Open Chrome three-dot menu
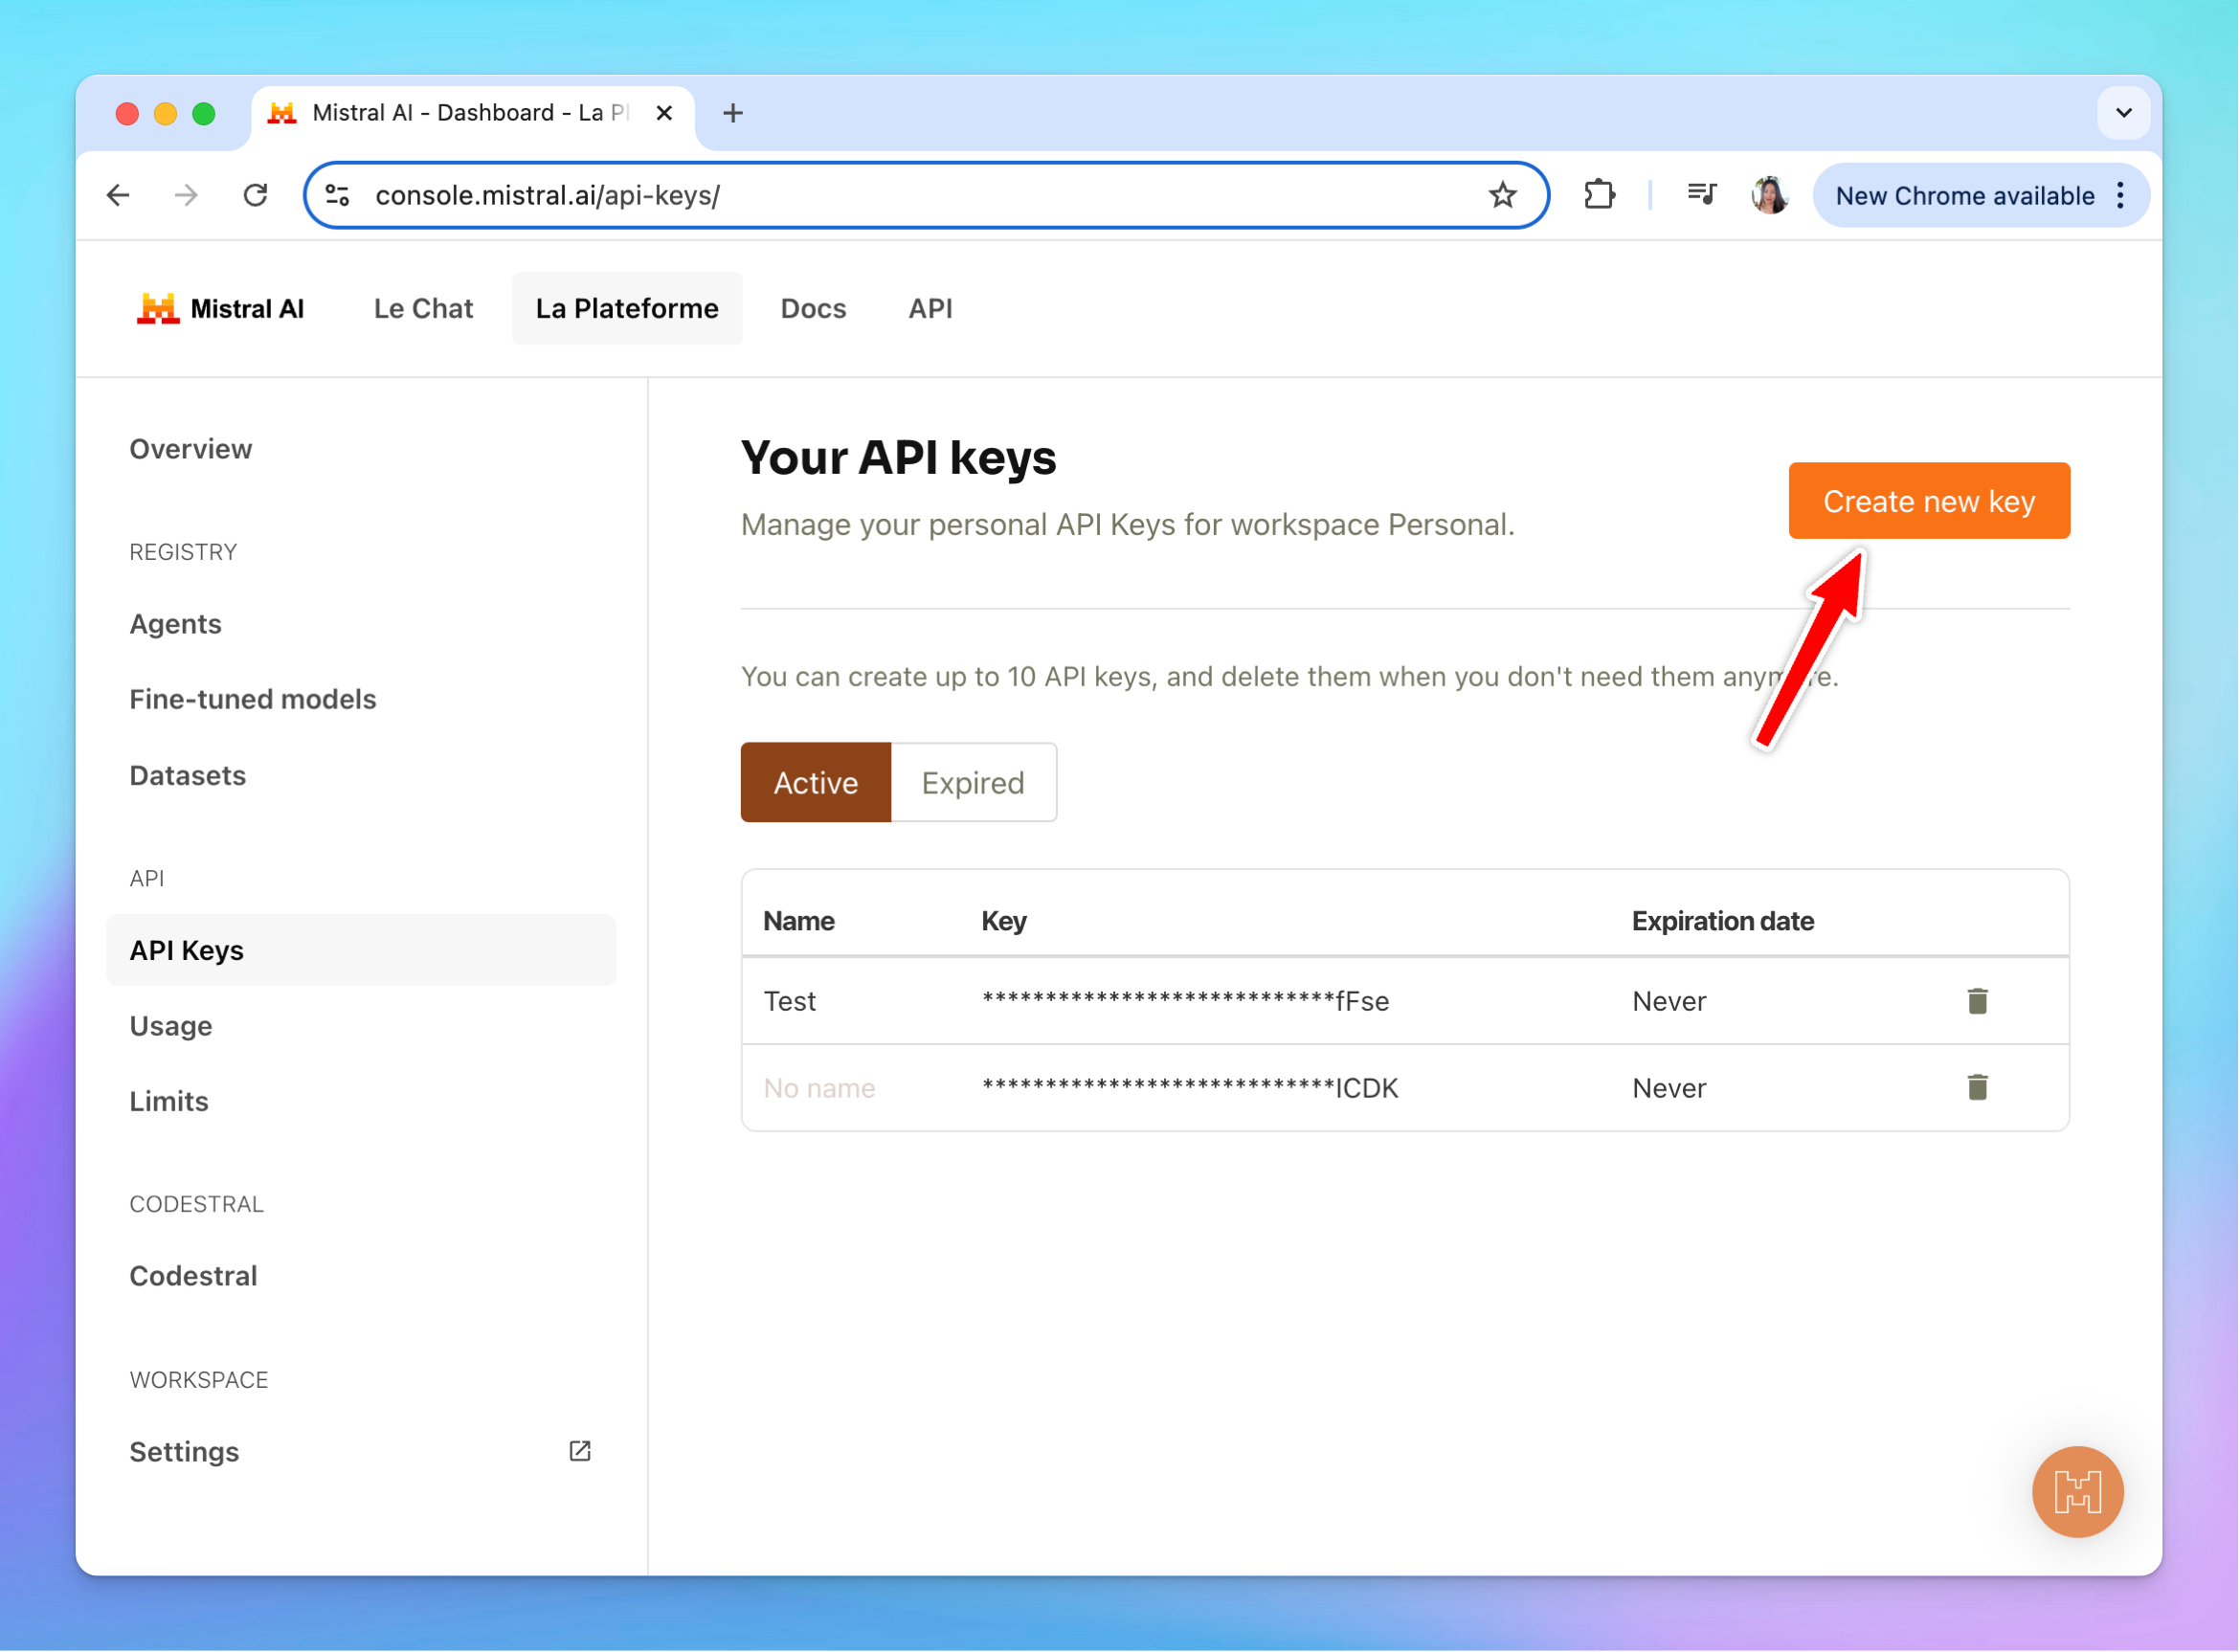The height and width of the screenshot is (1652, 2240). tap(2120, 195)
